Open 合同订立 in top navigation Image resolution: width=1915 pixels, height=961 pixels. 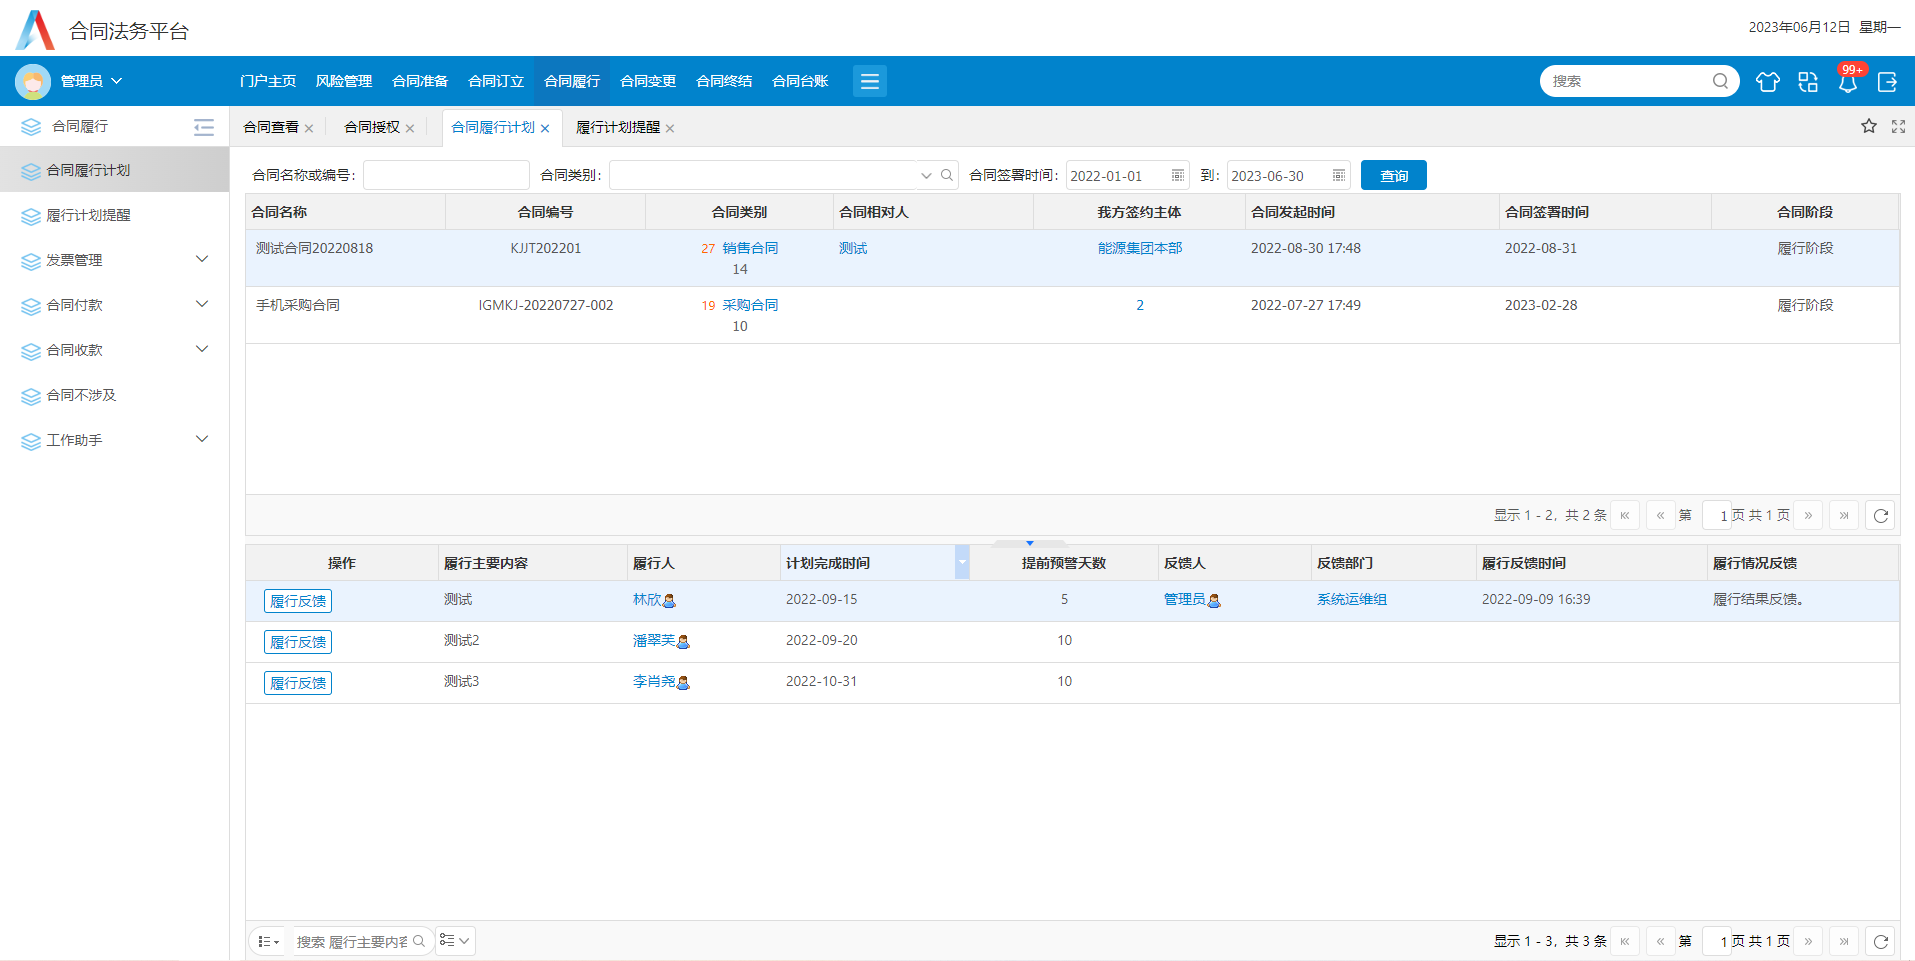(x=495, y=81)
